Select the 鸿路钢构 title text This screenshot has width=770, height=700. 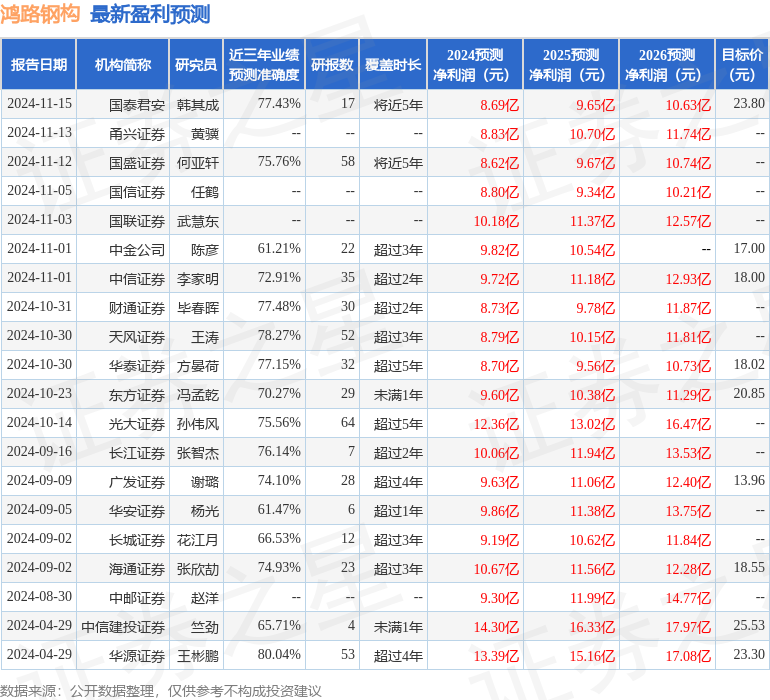point(40,13)
